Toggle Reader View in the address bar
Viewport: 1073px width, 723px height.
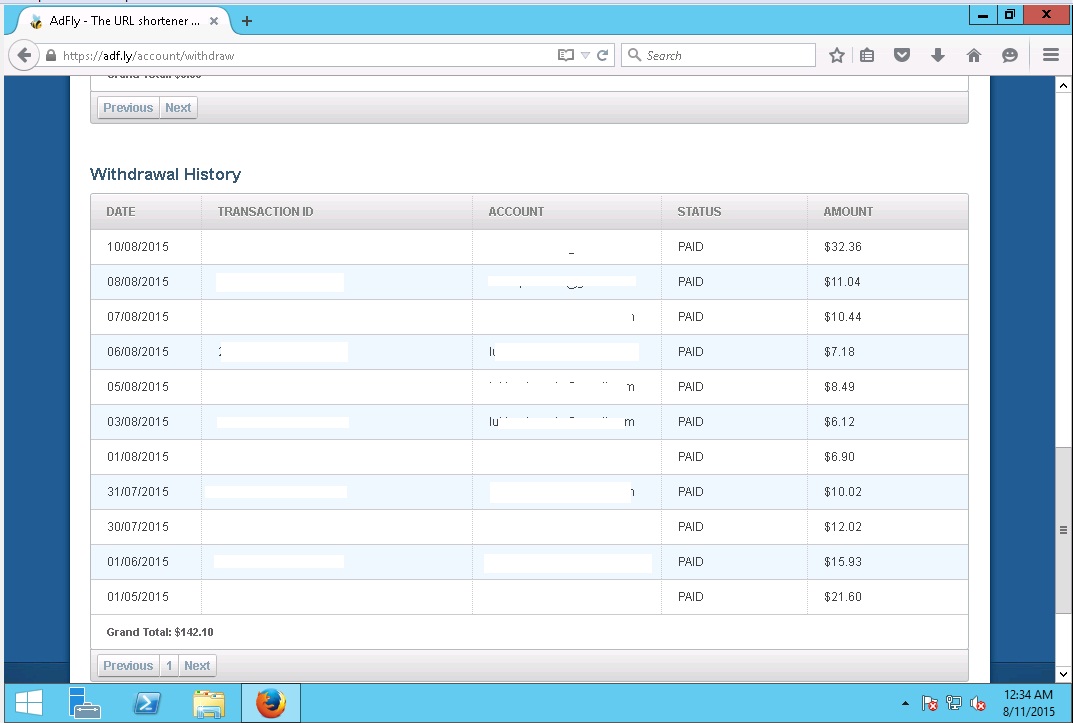[566, 56]
